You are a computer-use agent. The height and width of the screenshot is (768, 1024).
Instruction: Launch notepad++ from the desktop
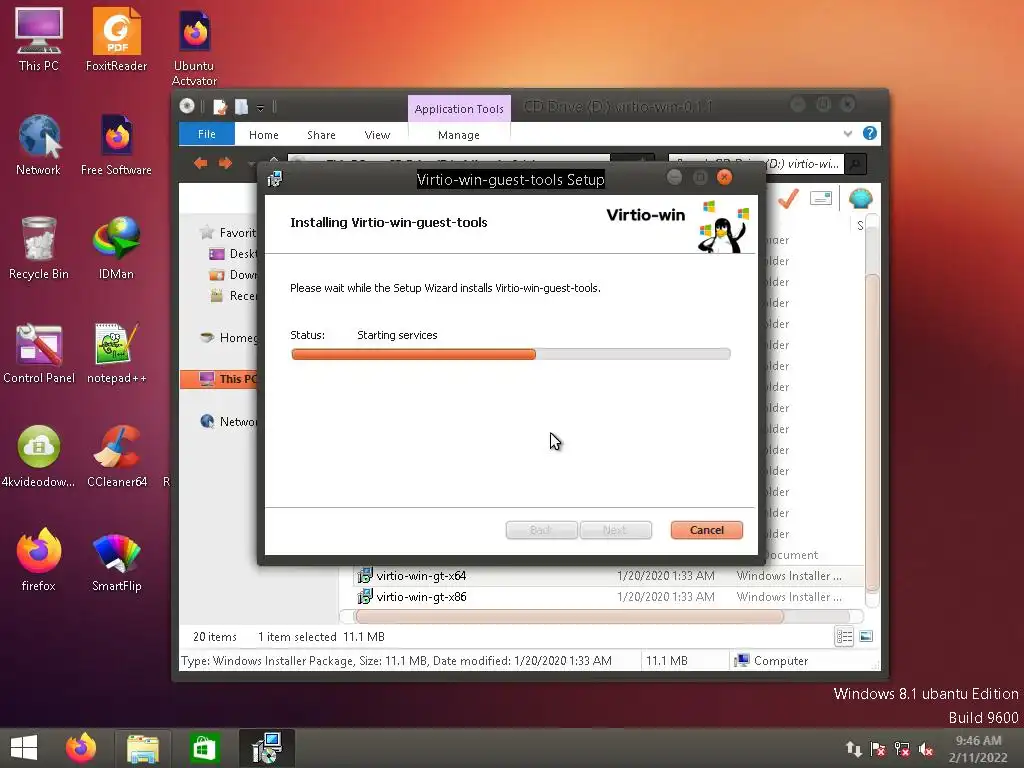pos(116,353)
